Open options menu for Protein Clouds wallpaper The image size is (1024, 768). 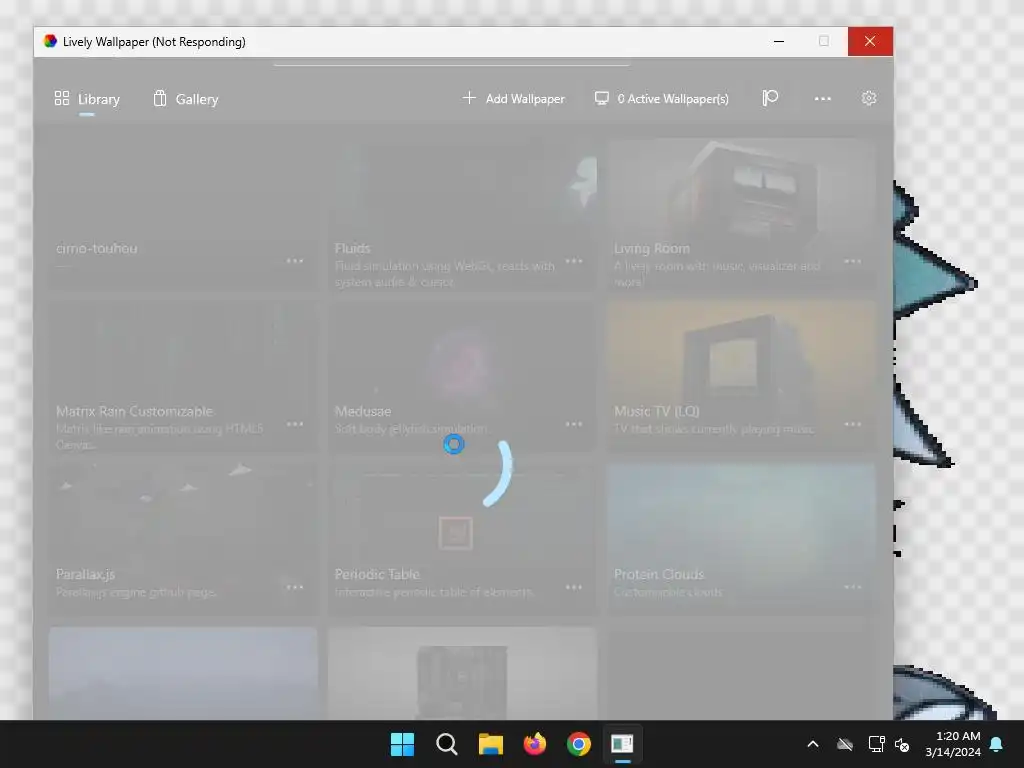[853, 587]
